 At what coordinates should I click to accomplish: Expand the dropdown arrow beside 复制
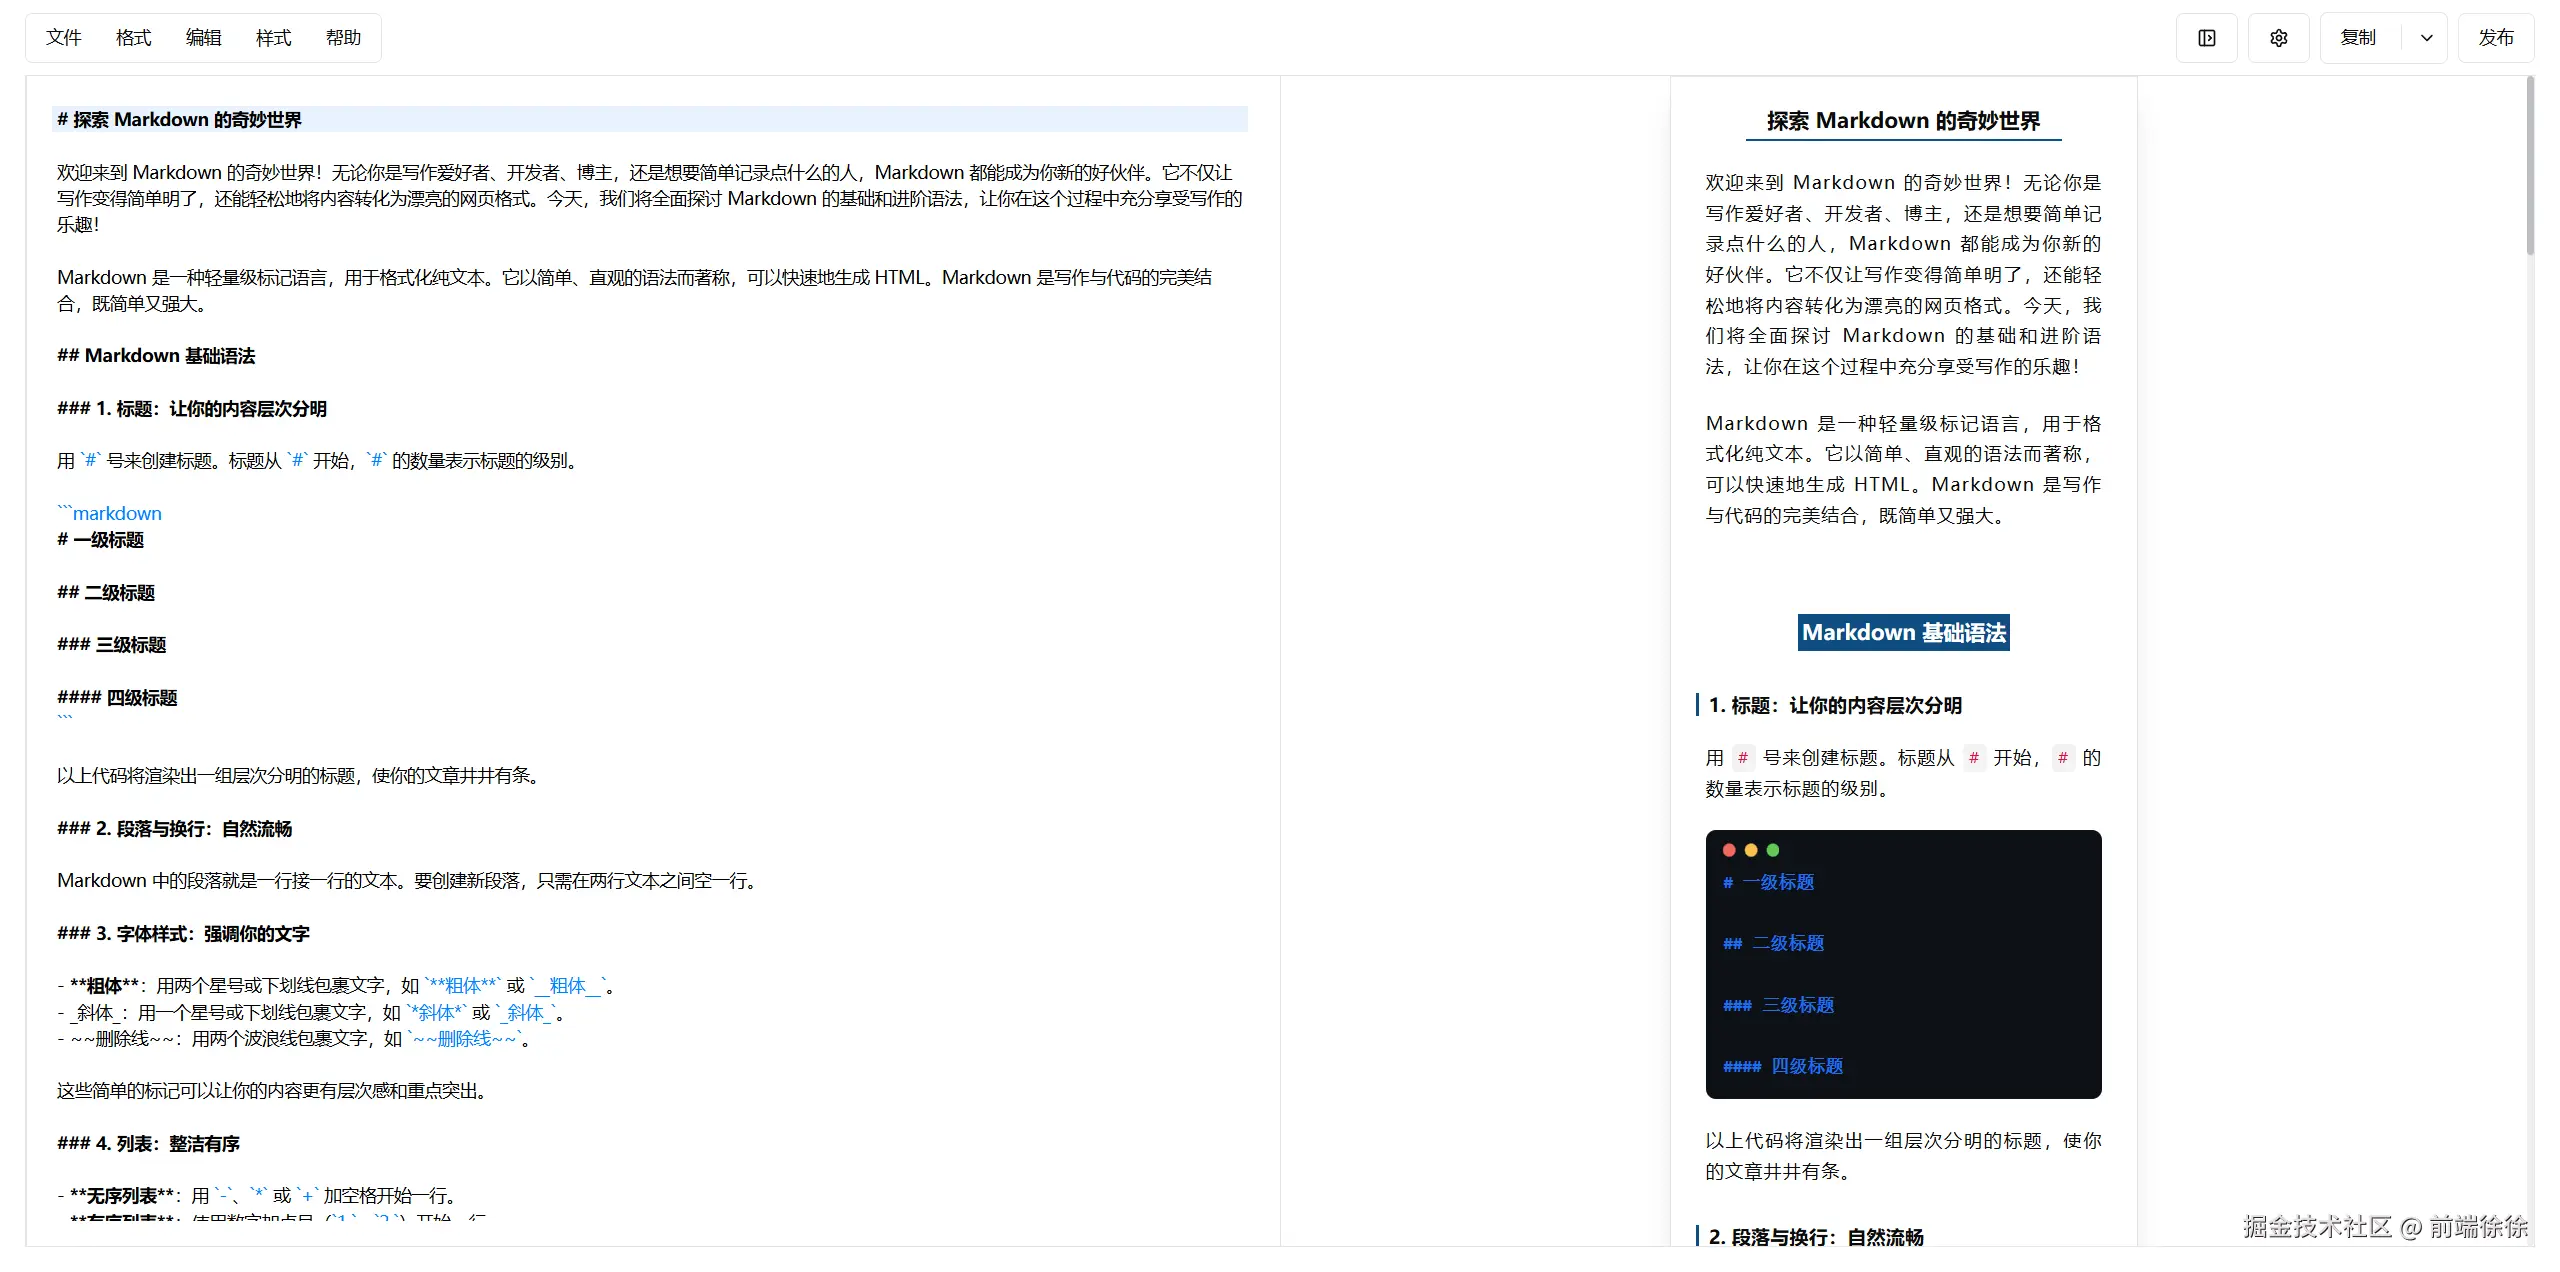tap(2426, 38)
